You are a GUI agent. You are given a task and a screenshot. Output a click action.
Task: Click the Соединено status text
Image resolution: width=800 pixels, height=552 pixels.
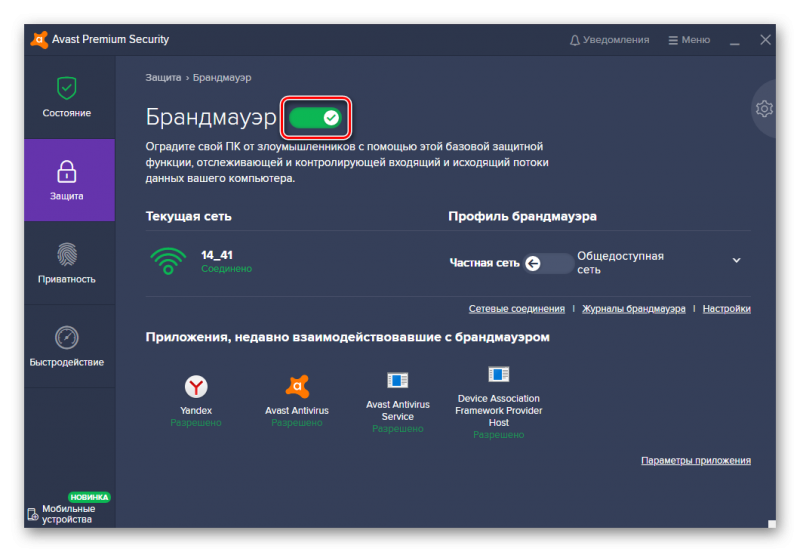(227, 269)
